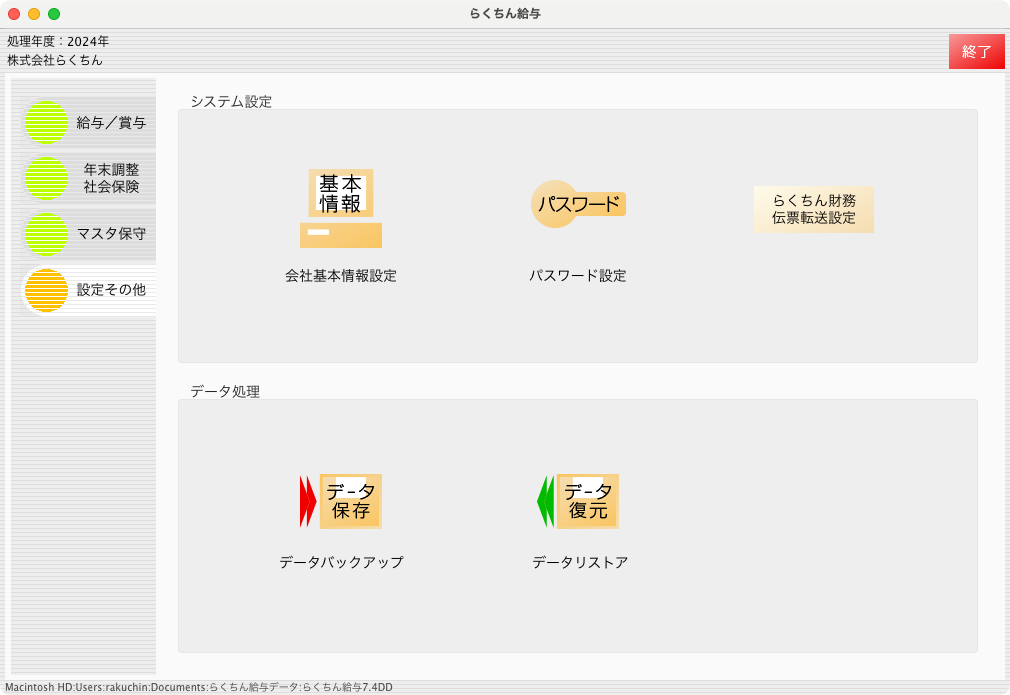Image resolution: width=1010 pixels, height=695 pixels.
Task: Click the データ処理 section heading
Action: [x=225, y=391]
